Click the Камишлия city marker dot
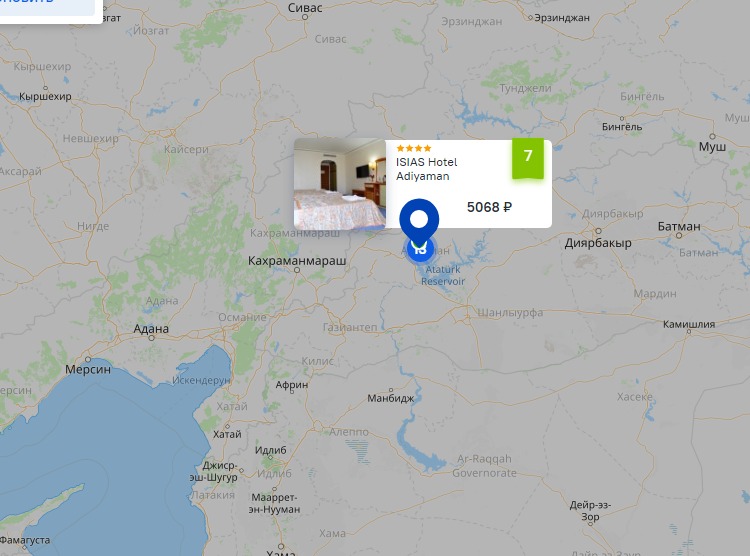750x556 pixels. click(689, 331)
